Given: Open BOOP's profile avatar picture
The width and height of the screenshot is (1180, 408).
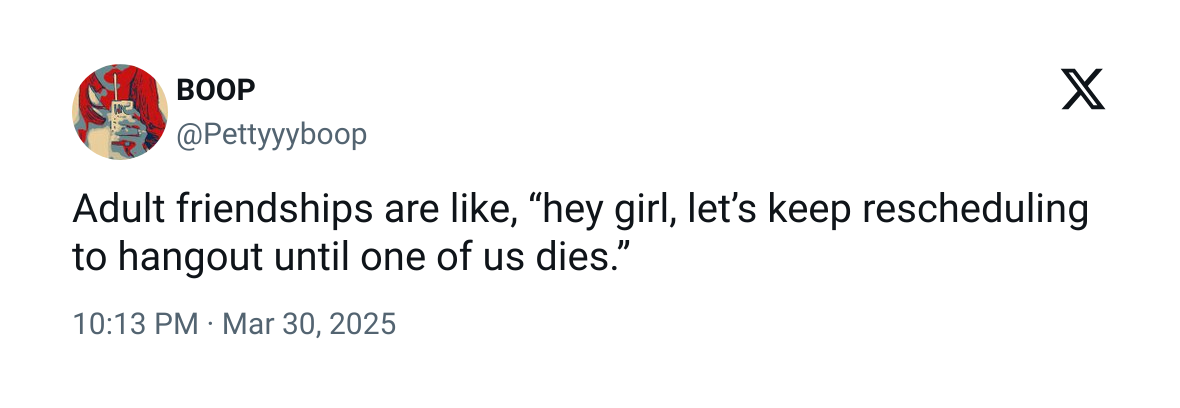Looking at the screenshot, I should click(x=120, y=112).
